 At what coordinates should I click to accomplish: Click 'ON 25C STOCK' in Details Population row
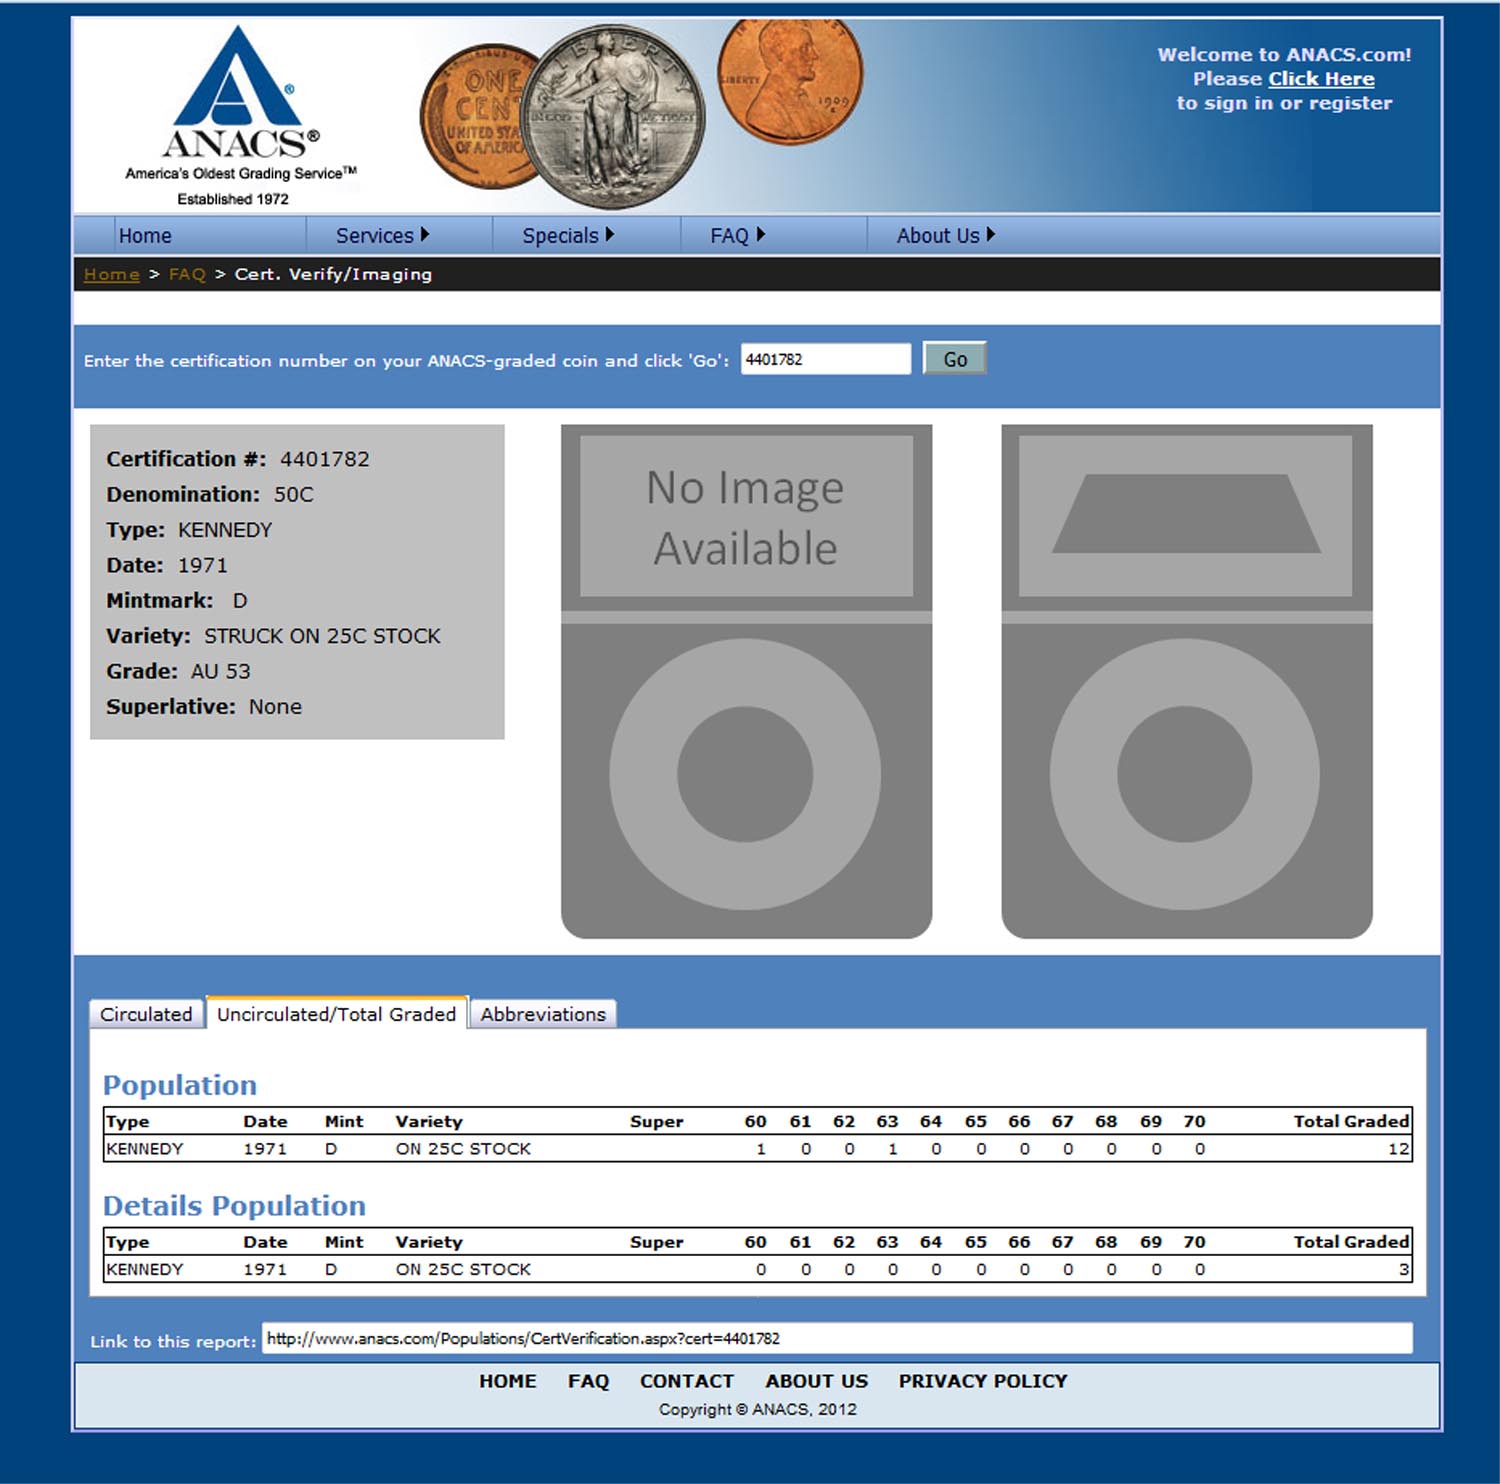(x=463, y=1269)
